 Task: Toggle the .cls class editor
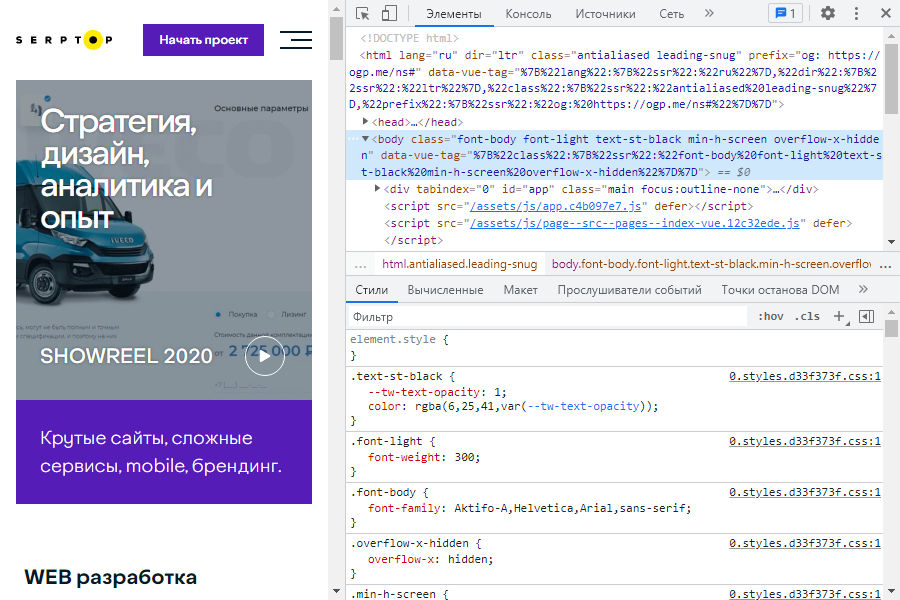pyautogui.click(x=806, y=316)
